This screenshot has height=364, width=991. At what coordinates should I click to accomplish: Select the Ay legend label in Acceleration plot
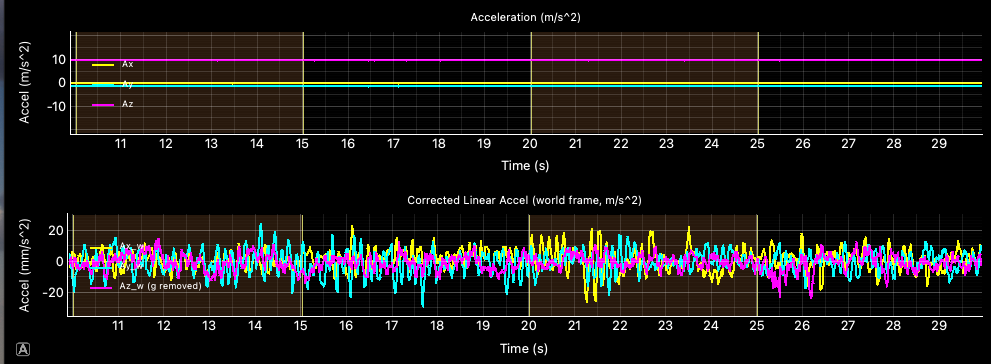click(x=127, y=84)
